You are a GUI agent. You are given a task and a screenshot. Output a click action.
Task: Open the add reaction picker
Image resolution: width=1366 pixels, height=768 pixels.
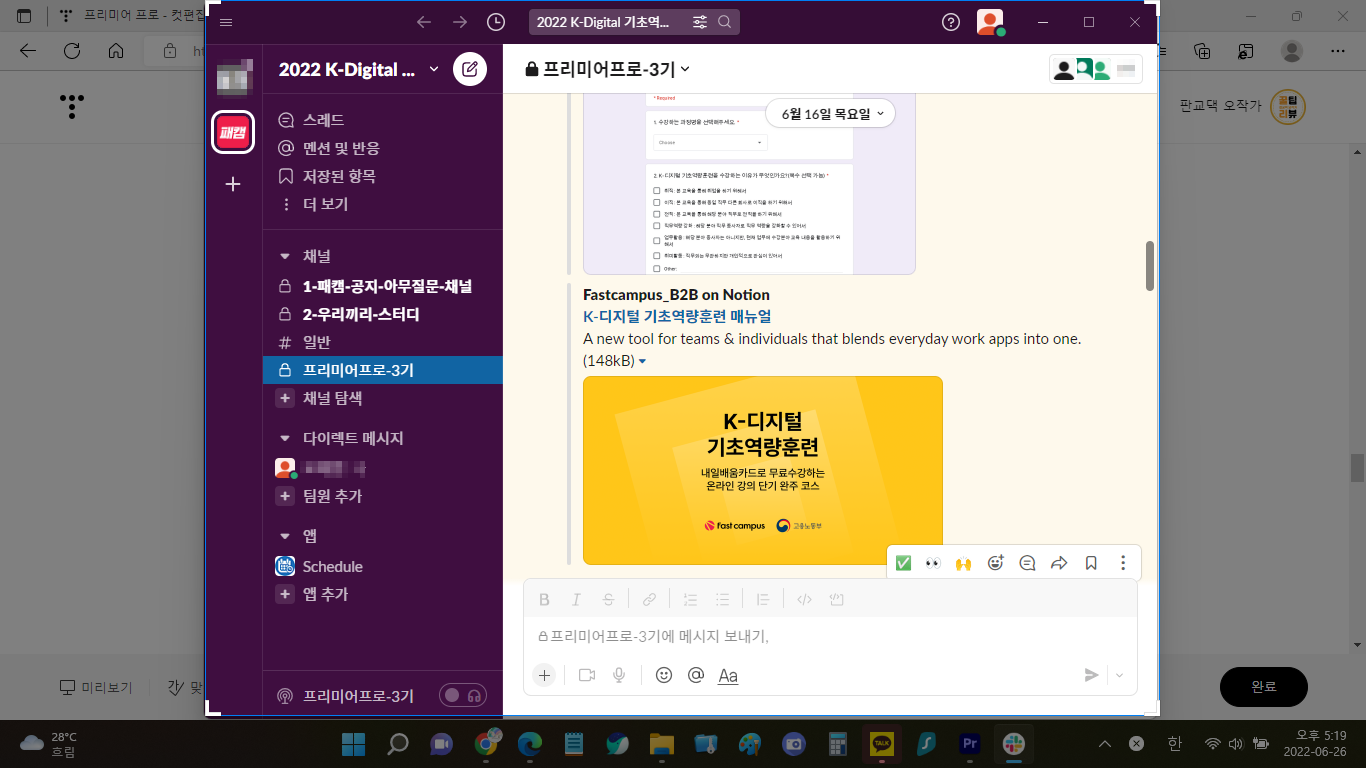click(995, 563)
